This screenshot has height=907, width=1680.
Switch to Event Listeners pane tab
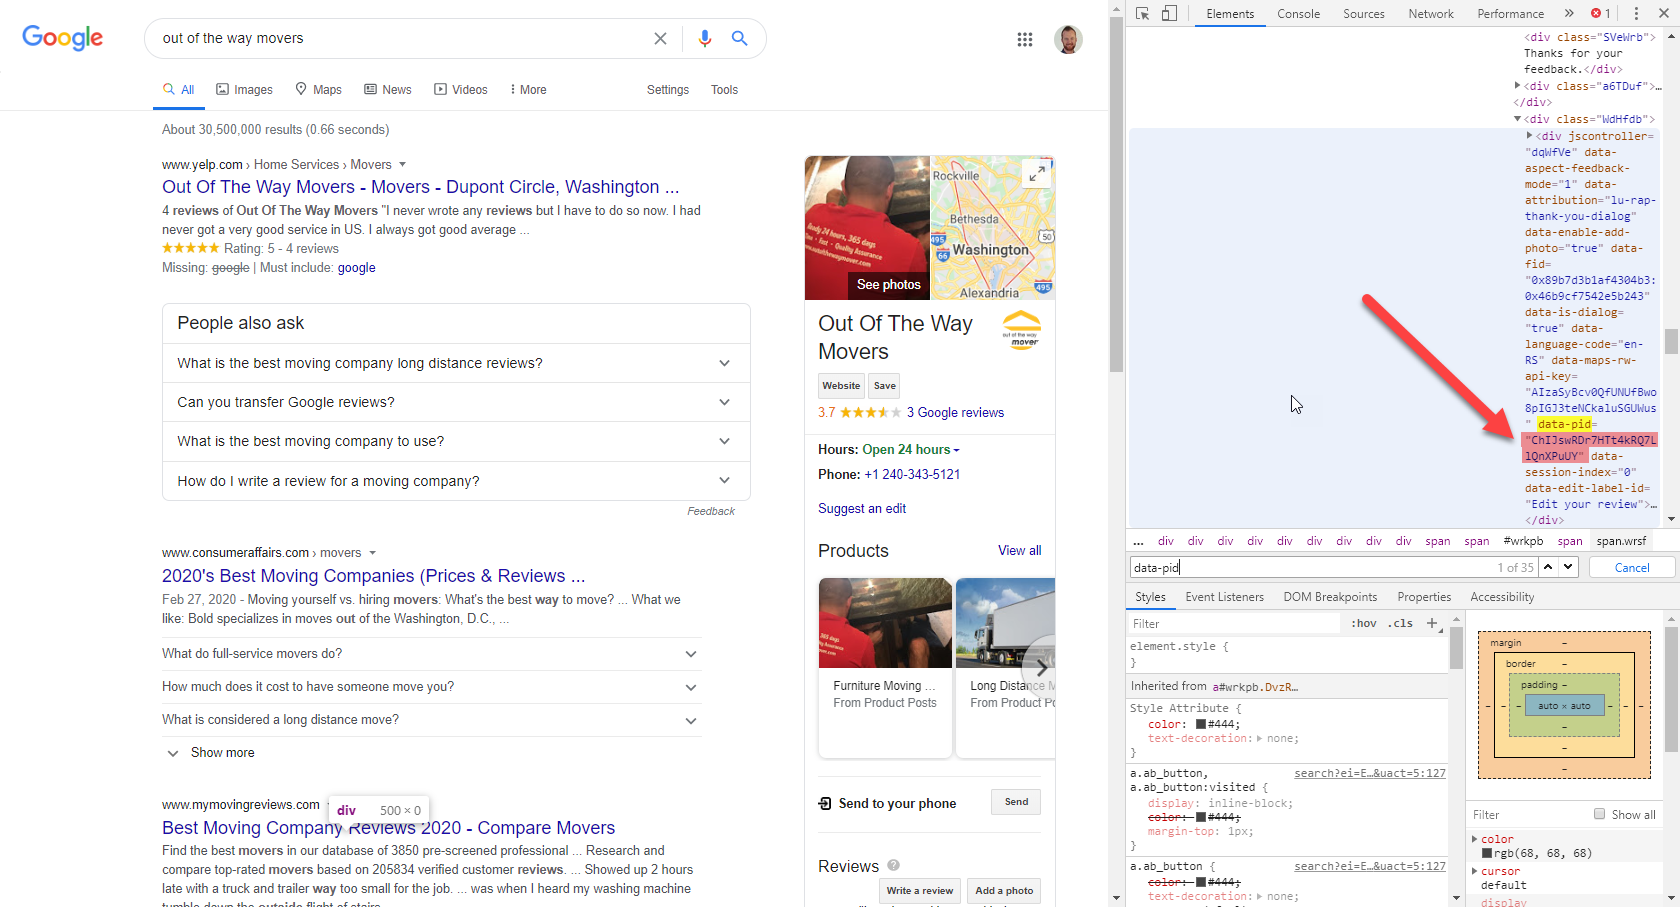(1225, 597)
